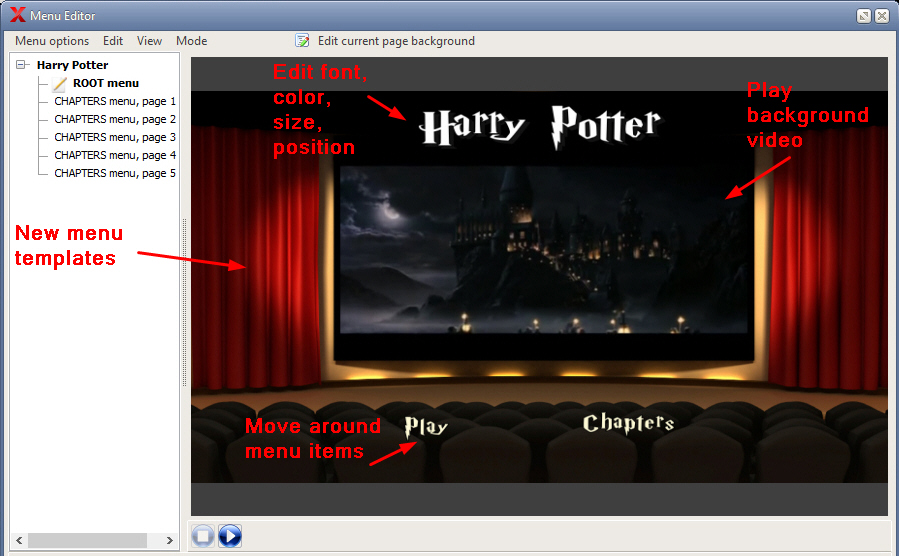Image resolution: width=899 pixels, height=556 pixels.
Task: Select ROOT menu in the tree
Action: click(106, 83)
